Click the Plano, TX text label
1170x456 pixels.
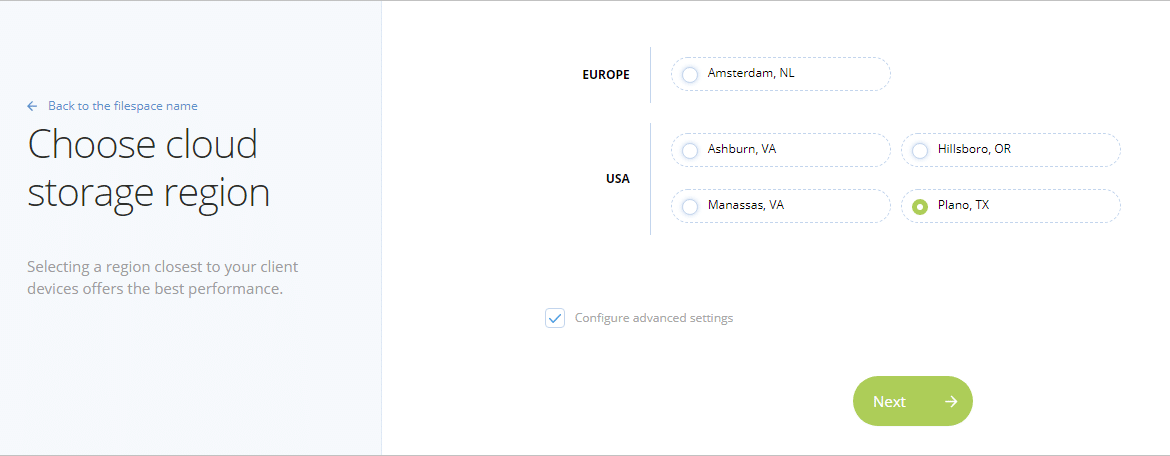click(963, 204)
